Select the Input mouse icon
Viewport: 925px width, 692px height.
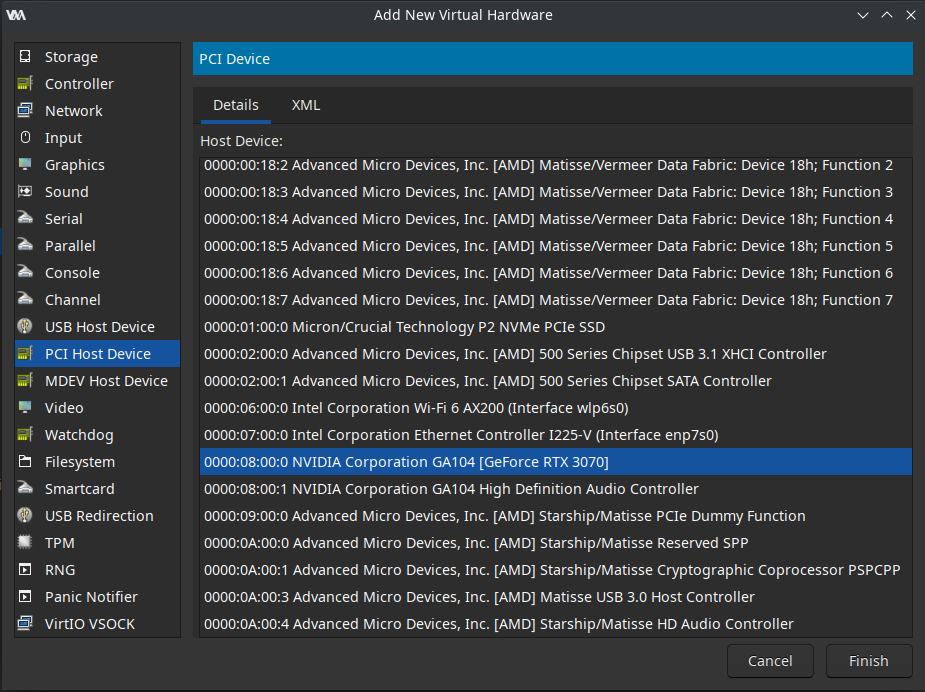tap(25, 138)
